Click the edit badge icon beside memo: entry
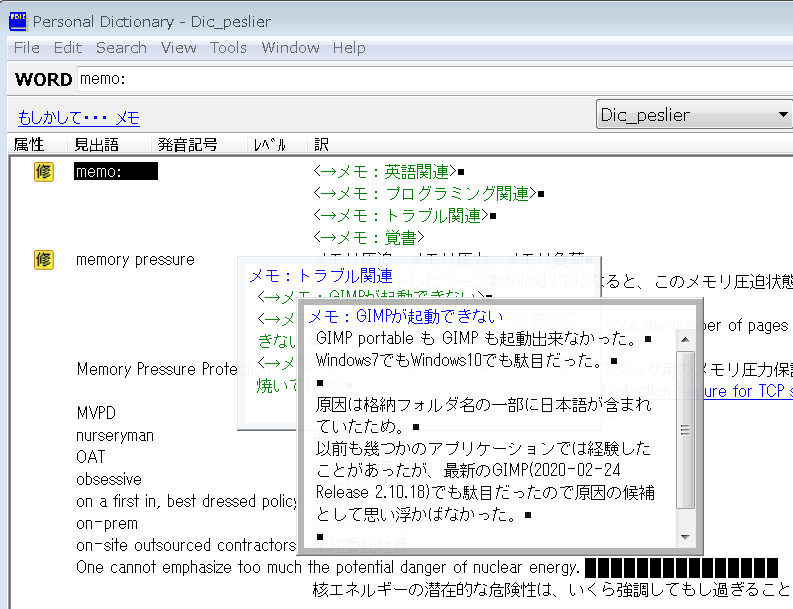This screenshot has height=609, width=793. coord(43,172)
